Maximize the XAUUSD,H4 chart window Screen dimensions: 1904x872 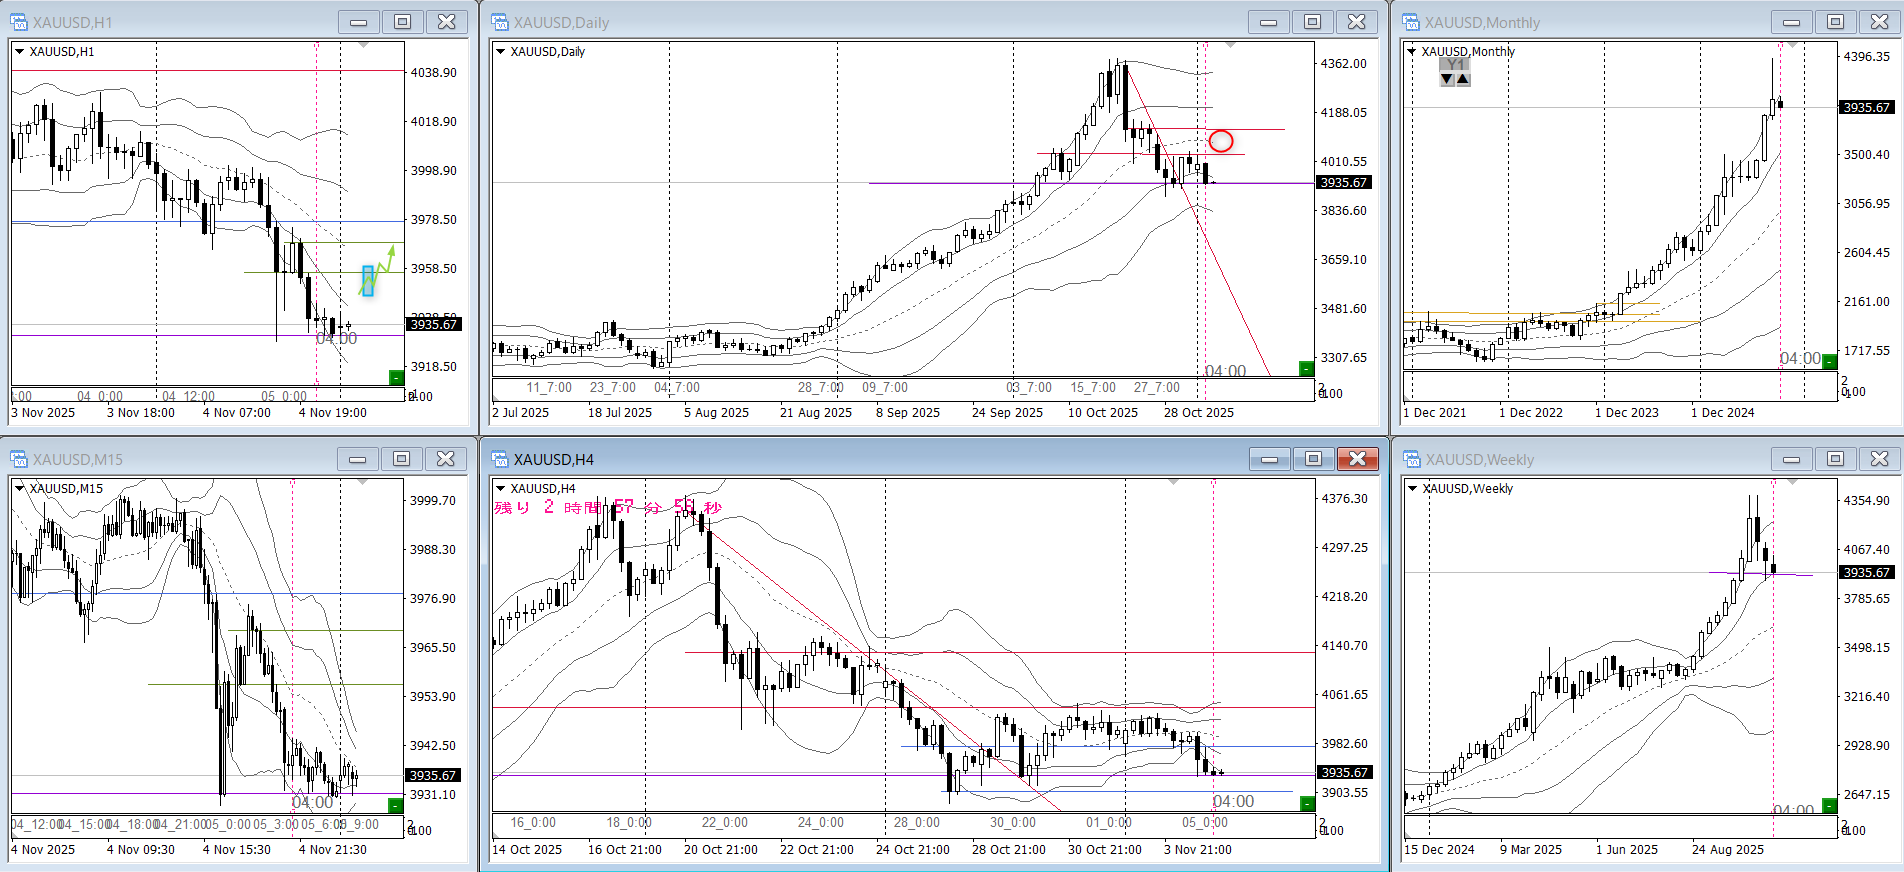click(1313, 459)
